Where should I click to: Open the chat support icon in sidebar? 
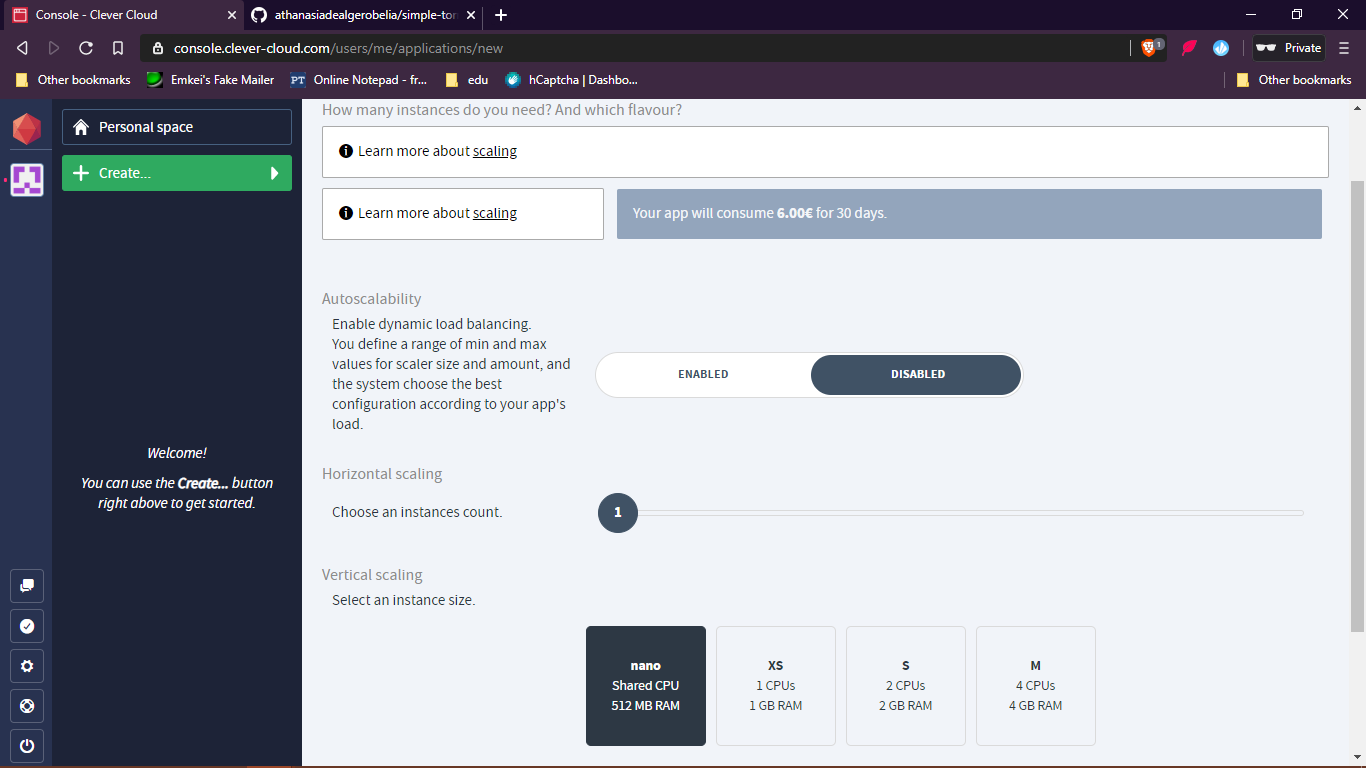tap(27, 586)
